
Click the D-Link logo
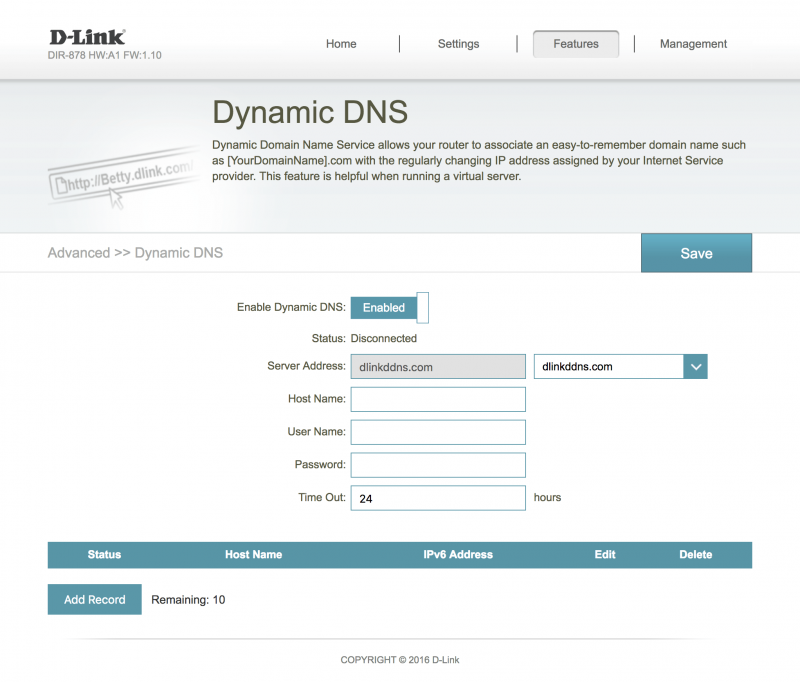[x=87, y=37]
